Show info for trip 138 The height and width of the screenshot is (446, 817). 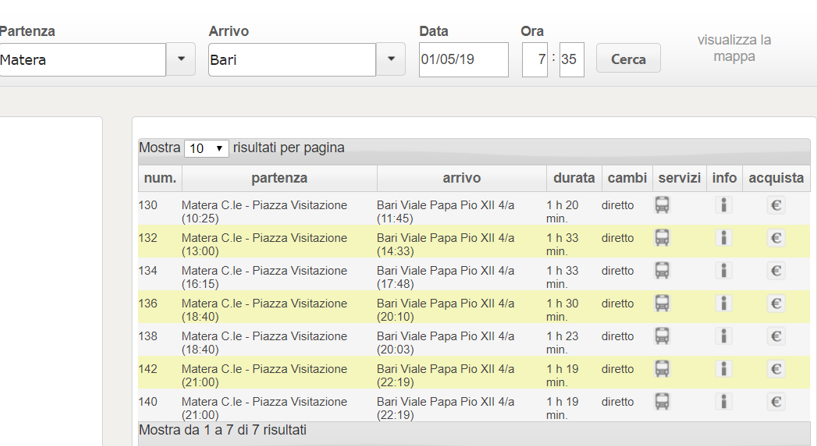[x=723, y=337]
